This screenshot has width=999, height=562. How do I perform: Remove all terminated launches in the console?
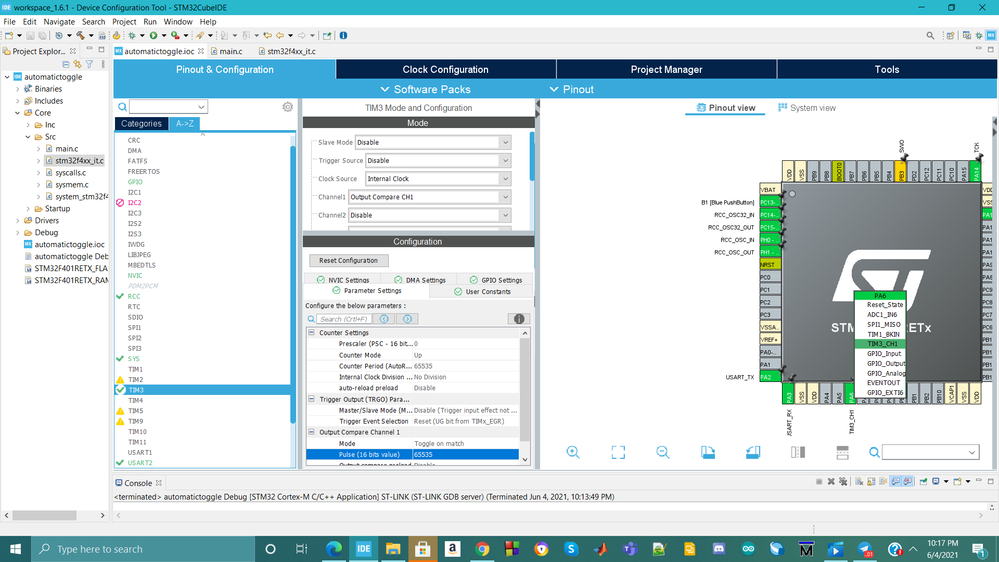point(843,482)
